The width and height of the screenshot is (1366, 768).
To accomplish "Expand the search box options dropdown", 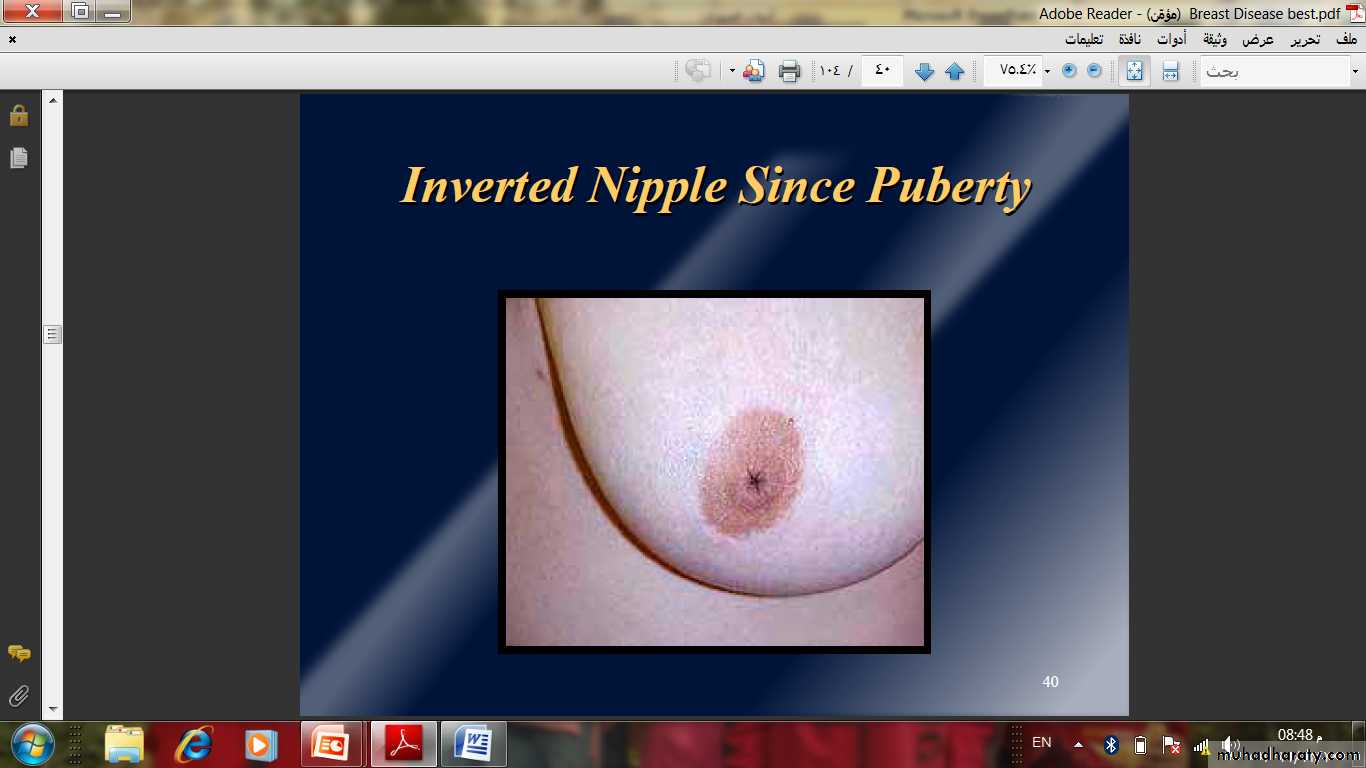I will click(x=1355, y=71).
